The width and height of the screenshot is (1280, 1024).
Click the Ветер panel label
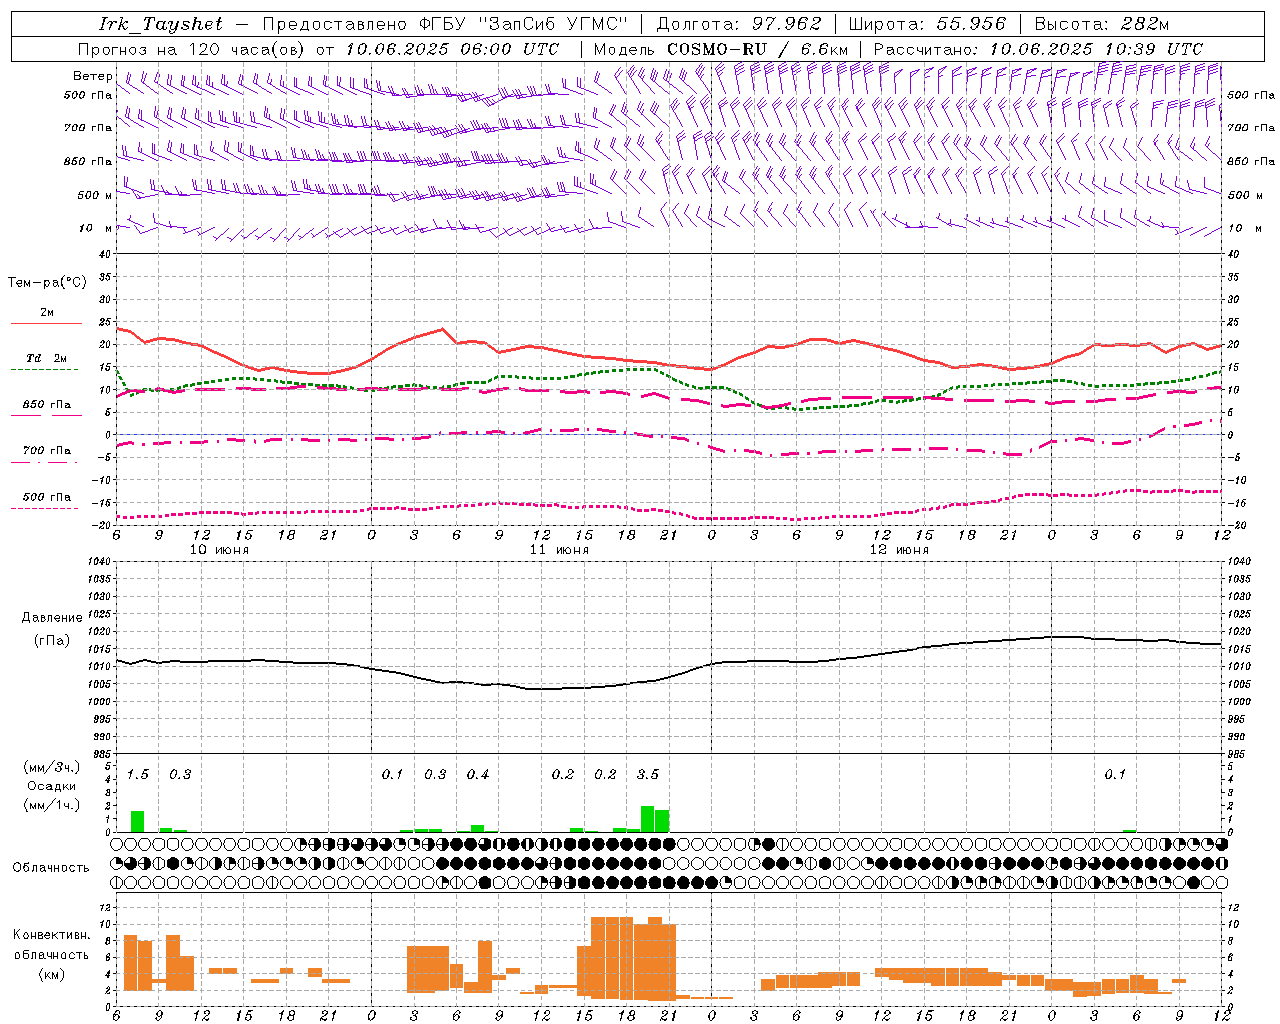pos(92,76)
